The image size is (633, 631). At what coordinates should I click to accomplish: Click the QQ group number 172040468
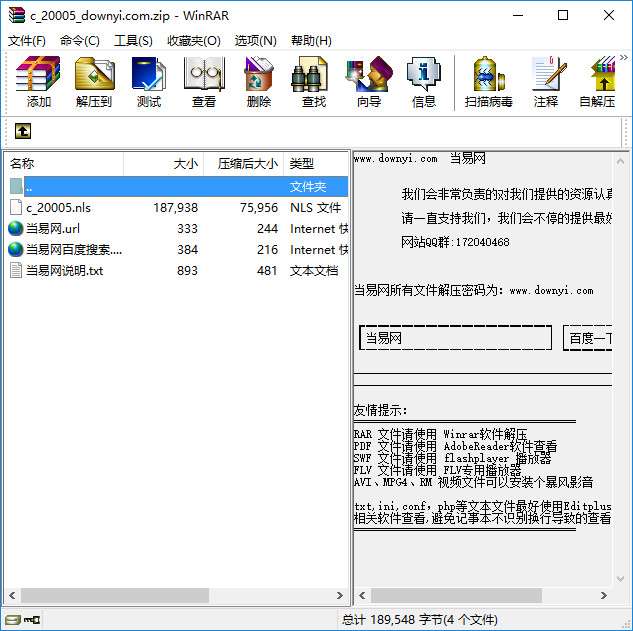pyautogui.click(x=482, y=242)
